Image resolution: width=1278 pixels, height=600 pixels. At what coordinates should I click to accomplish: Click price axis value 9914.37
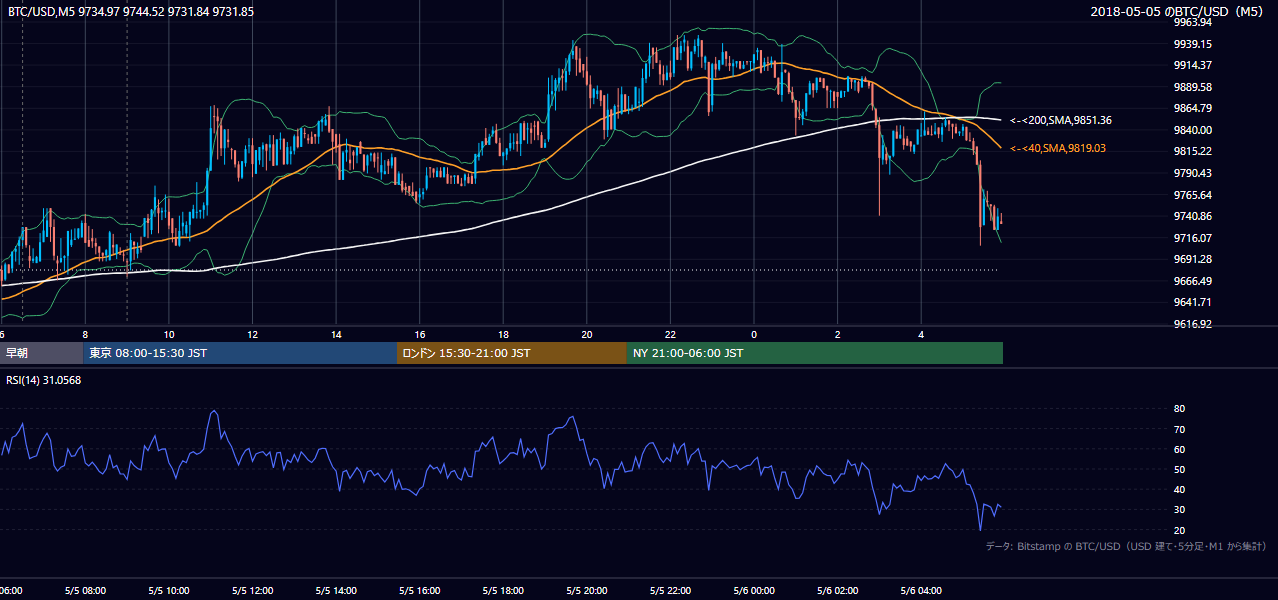point(1192,65)
